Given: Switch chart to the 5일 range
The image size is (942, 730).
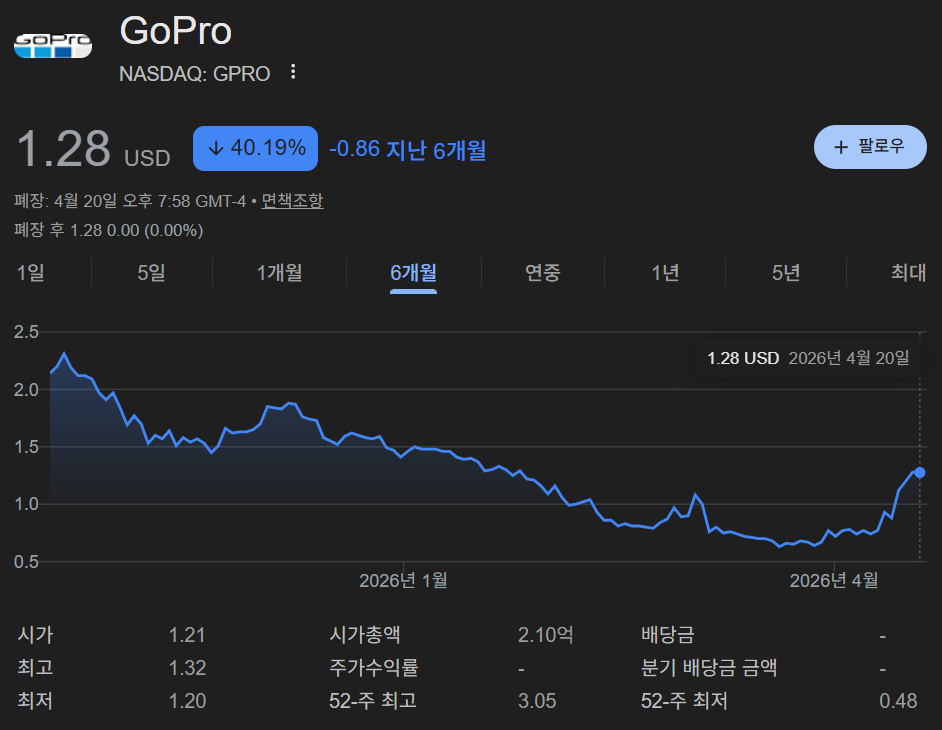Looking at the screenshot, I should [x=151, y=273].
